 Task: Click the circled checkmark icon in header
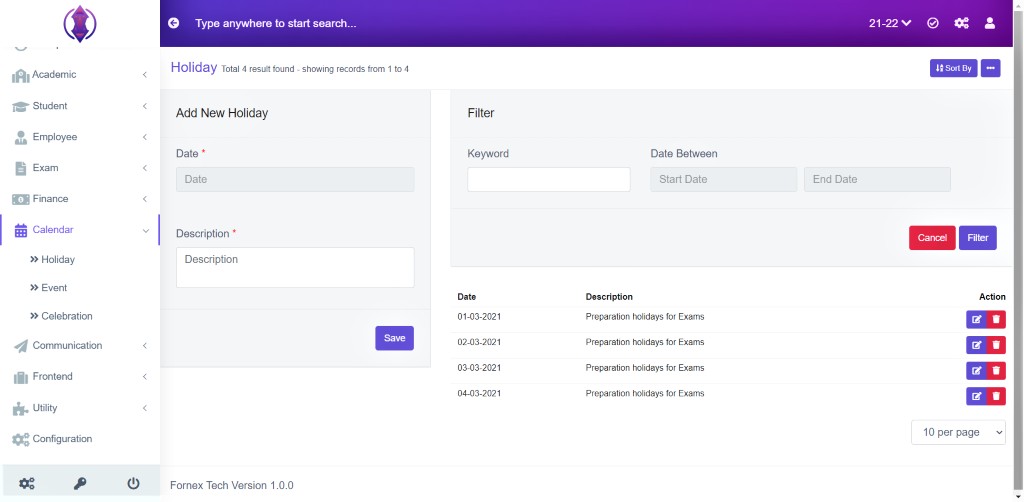tap(933, 24)
